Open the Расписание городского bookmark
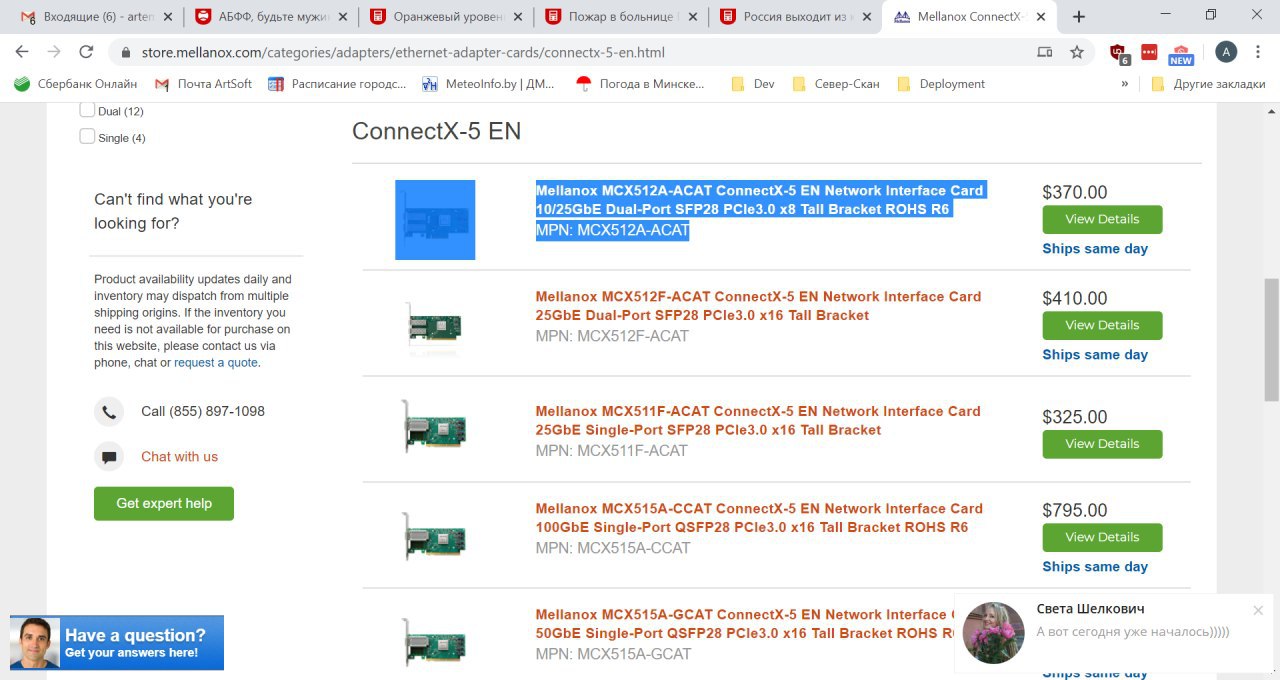Viewport: 1280px width, 680px height. (337, 84)
